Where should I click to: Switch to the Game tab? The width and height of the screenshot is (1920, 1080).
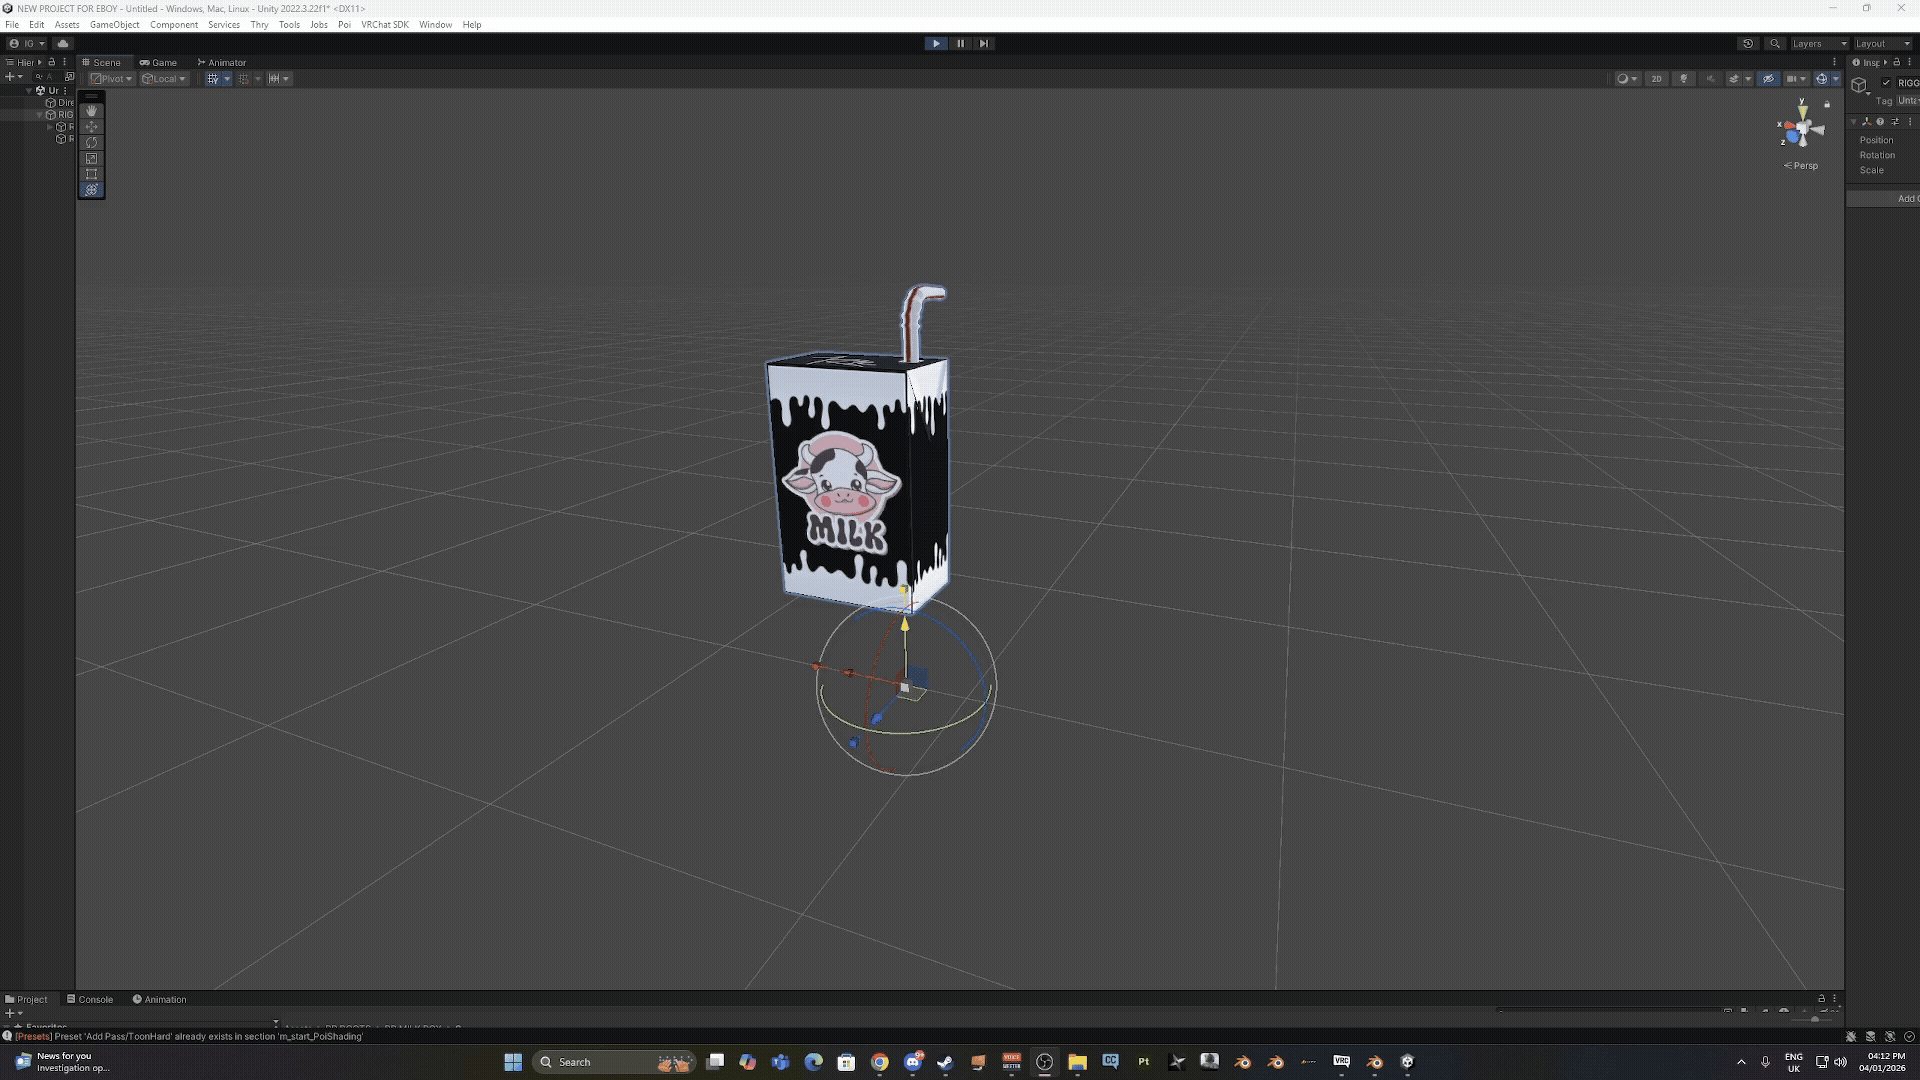[159, 62]
